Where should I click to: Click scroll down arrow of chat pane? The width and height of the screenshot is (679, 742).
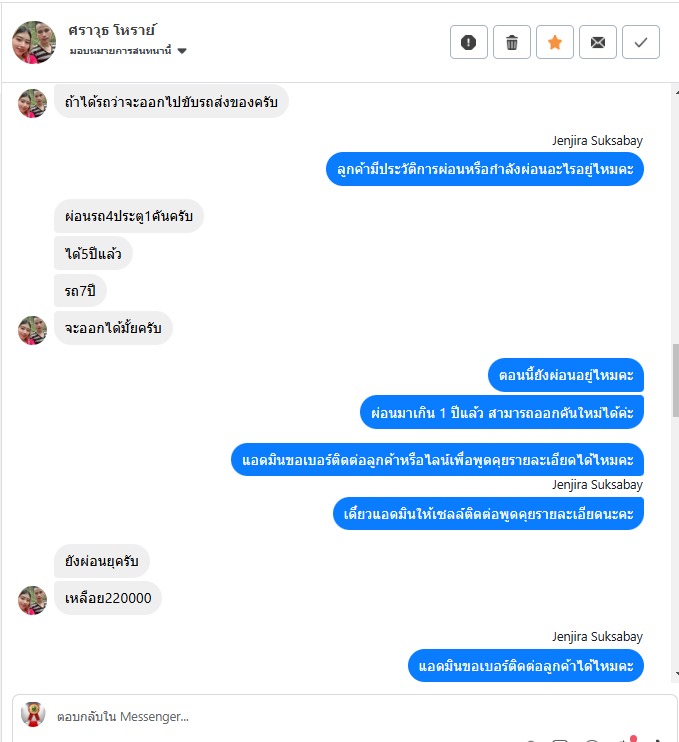pyautogui.click(x=677, y=673)
